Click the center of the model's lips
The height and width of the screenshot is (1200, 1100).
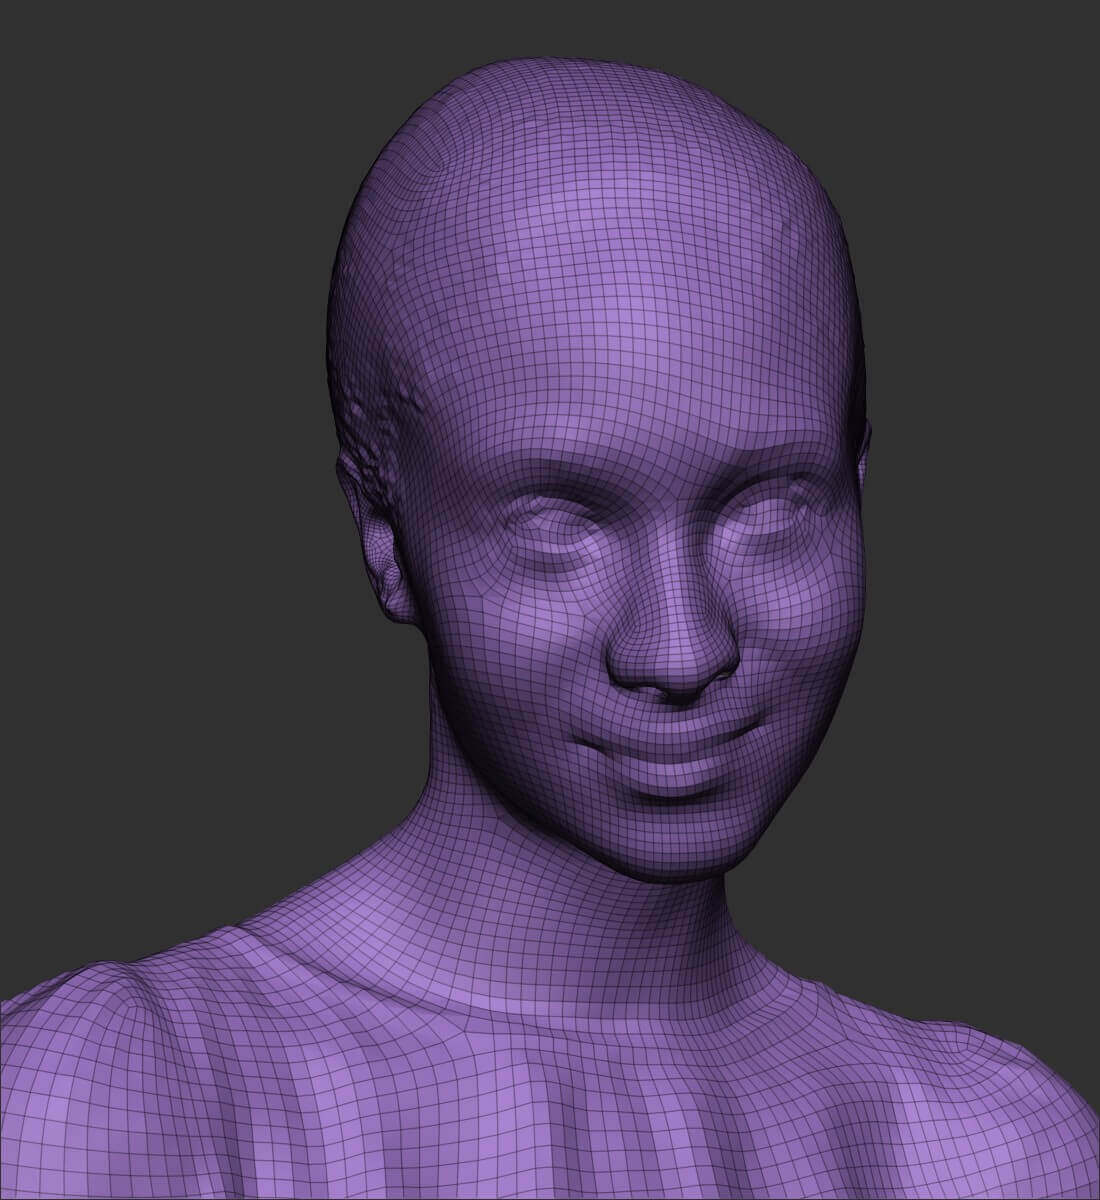coord(672,757)
